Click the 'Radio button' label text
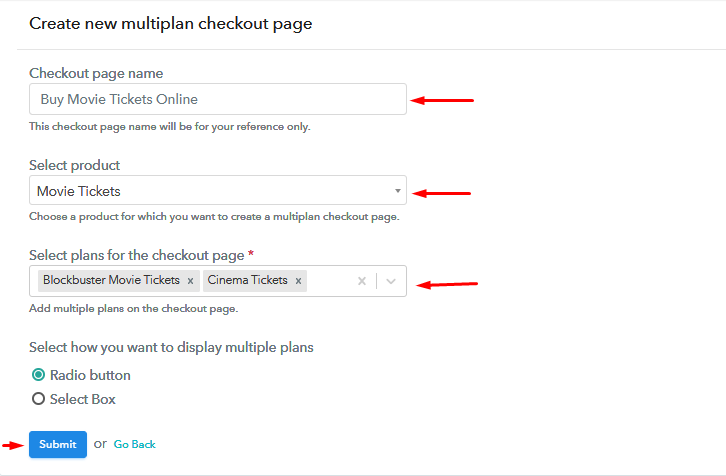The width and height of the screenshot is (726, 476). point(90,375)
